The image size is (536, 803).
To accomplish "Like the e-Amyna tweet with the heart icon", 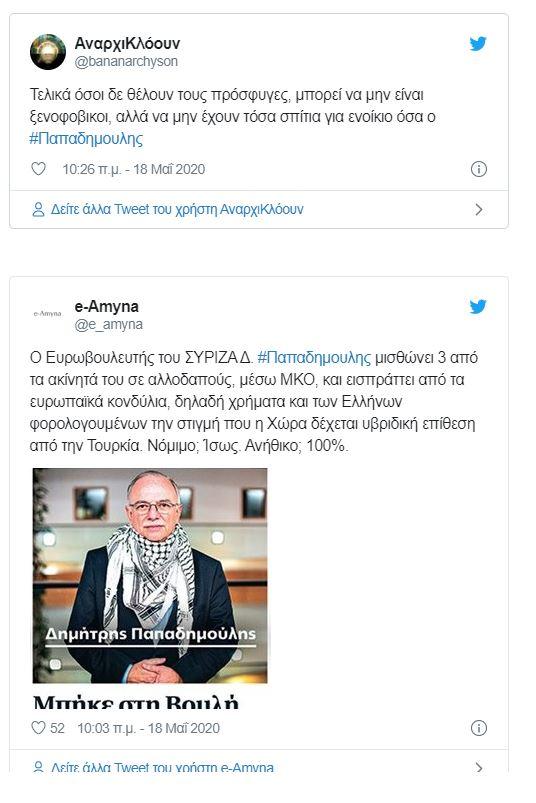I will pyautogui.click(x=38, y=727).
